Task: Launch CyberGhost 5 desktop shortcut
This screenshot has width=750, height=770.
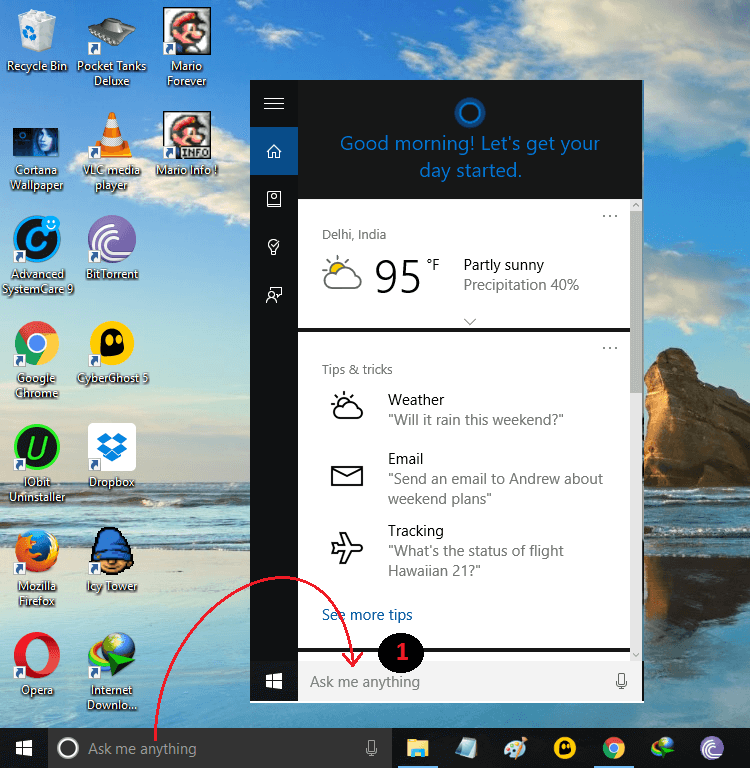Action: pyautogui.click(x=112, y=352)
